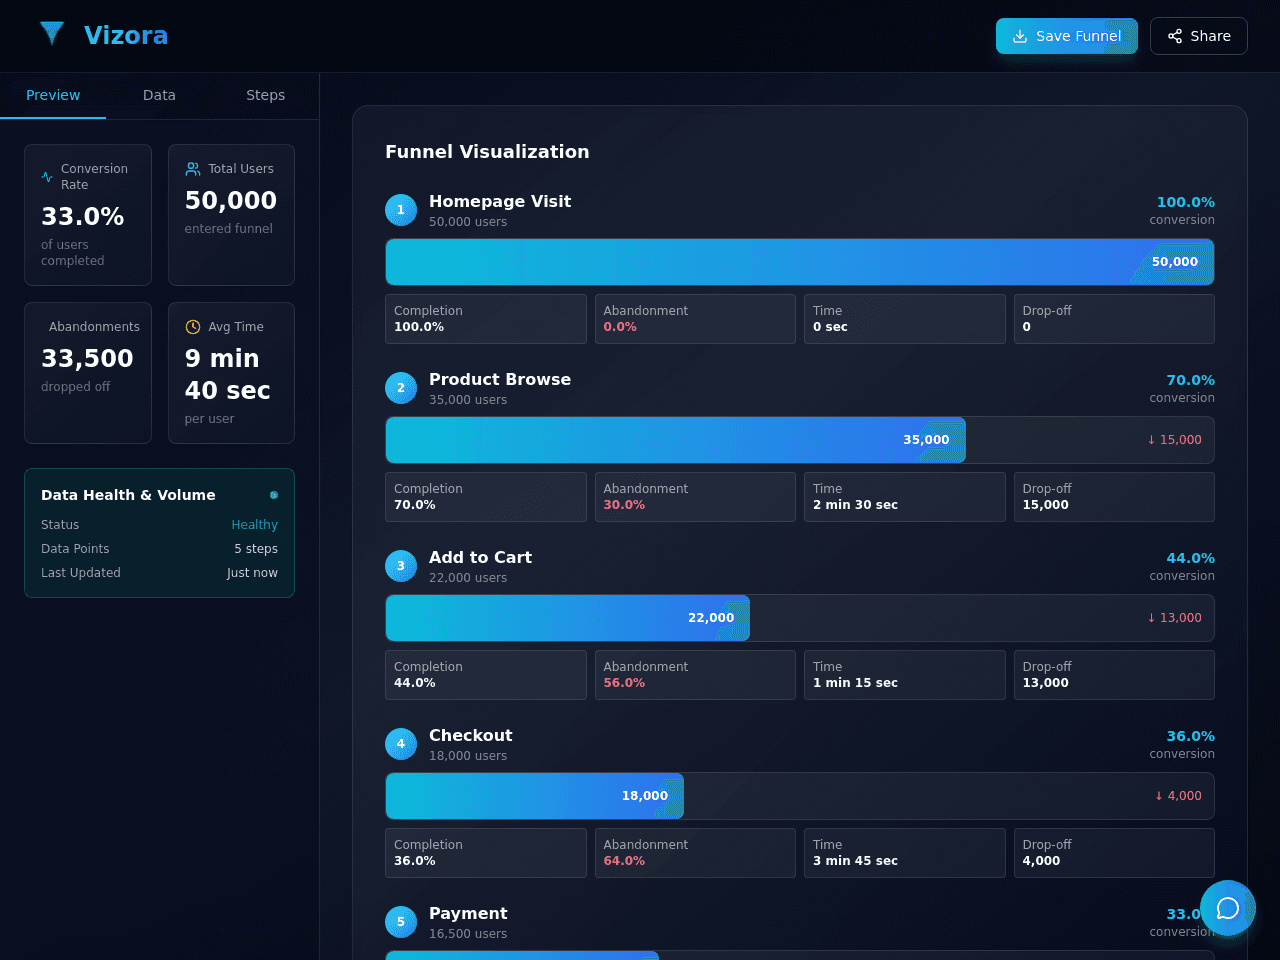Click the Payment step title
This screenshot has width=1280, height=960.
coord(468,913)
